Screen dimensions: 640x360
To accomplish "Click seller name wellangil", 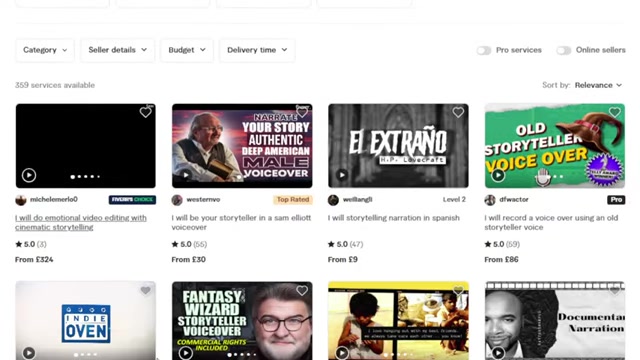I will [358, 200].
